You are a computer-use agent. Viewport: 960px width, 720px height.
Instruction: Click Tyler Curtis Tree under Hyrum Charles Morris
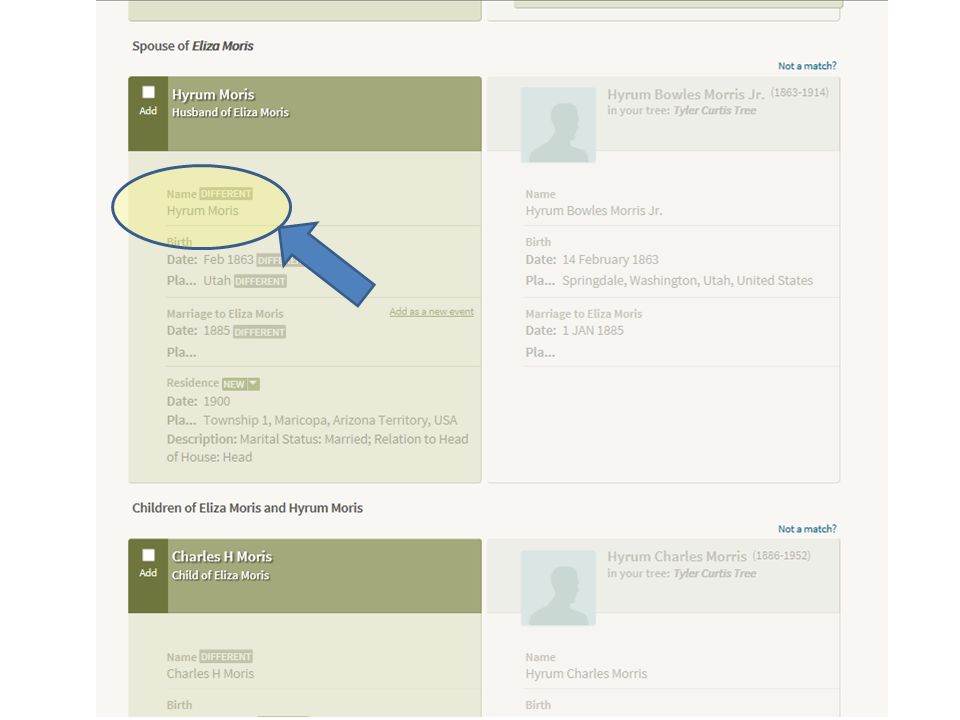[714, 573]
